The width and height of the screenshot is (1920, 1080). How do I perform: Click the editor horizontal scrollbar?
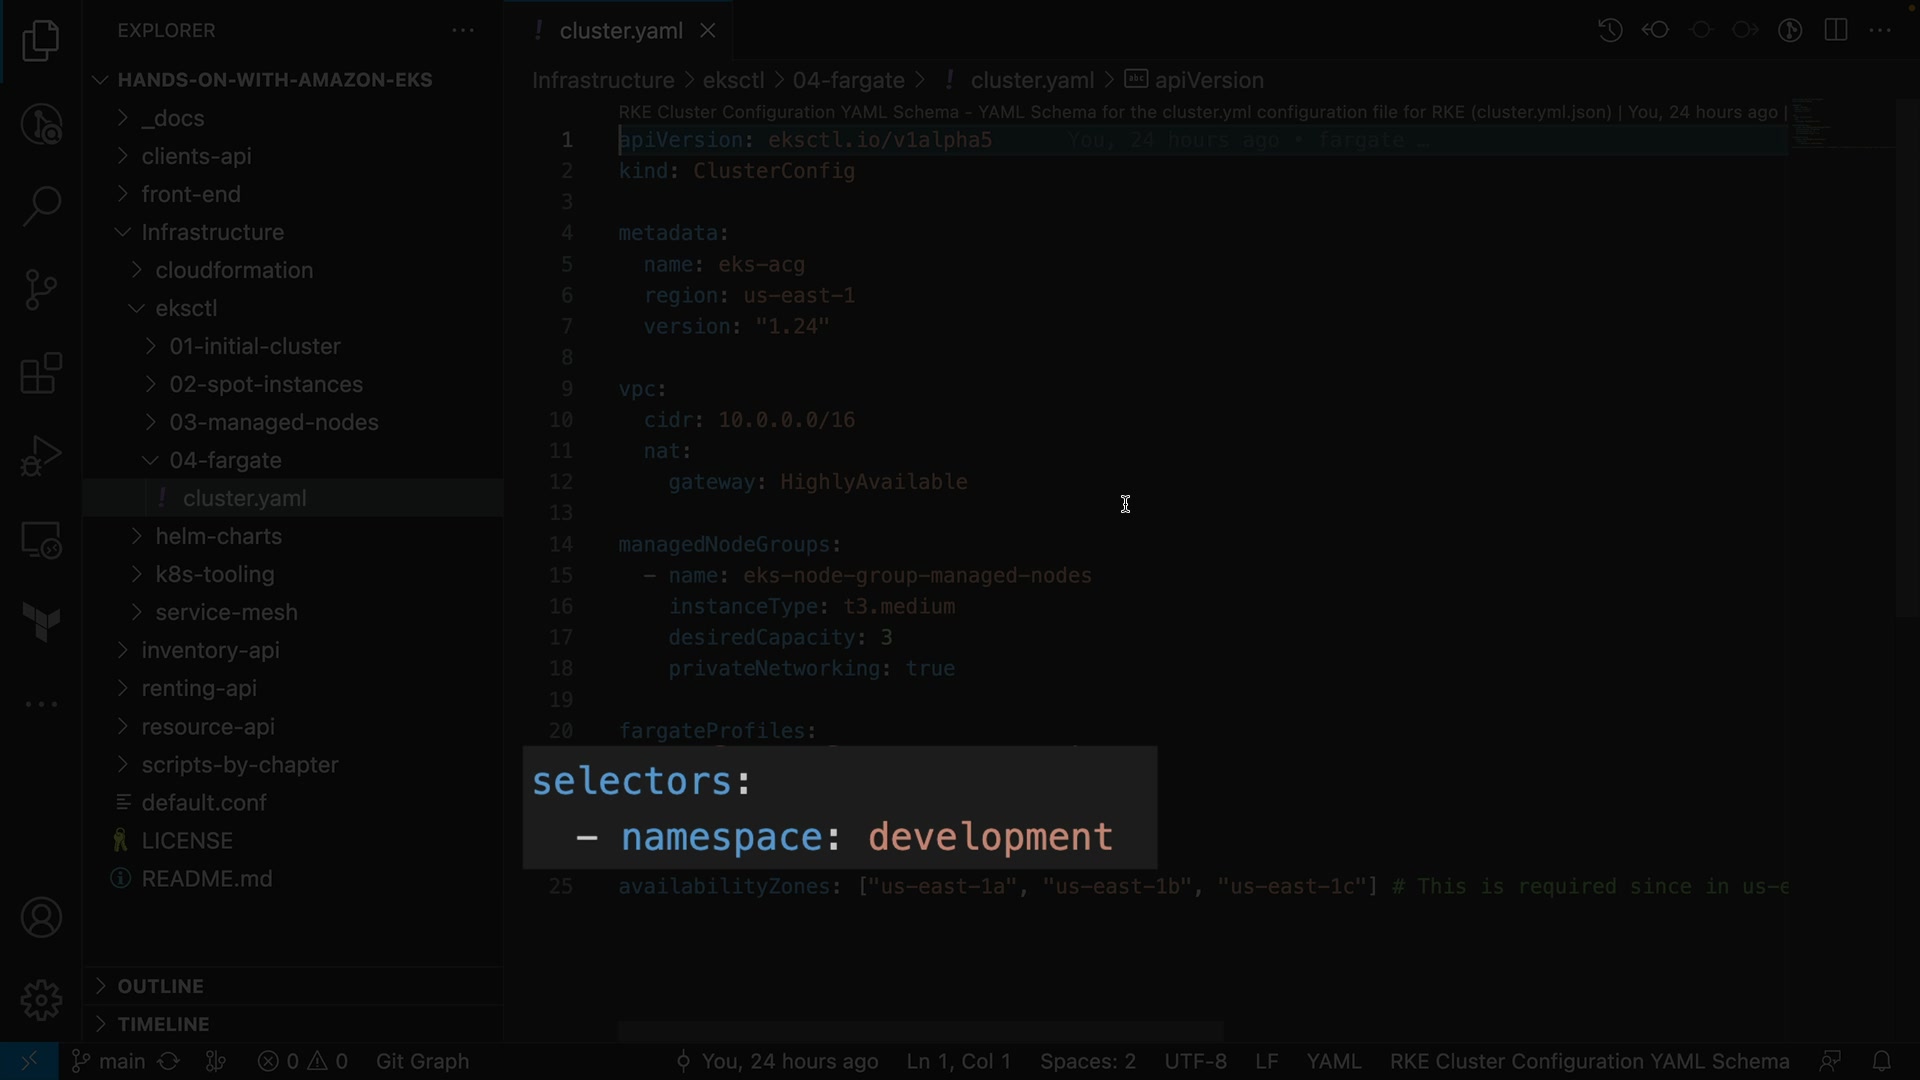tap(920, 1031)
